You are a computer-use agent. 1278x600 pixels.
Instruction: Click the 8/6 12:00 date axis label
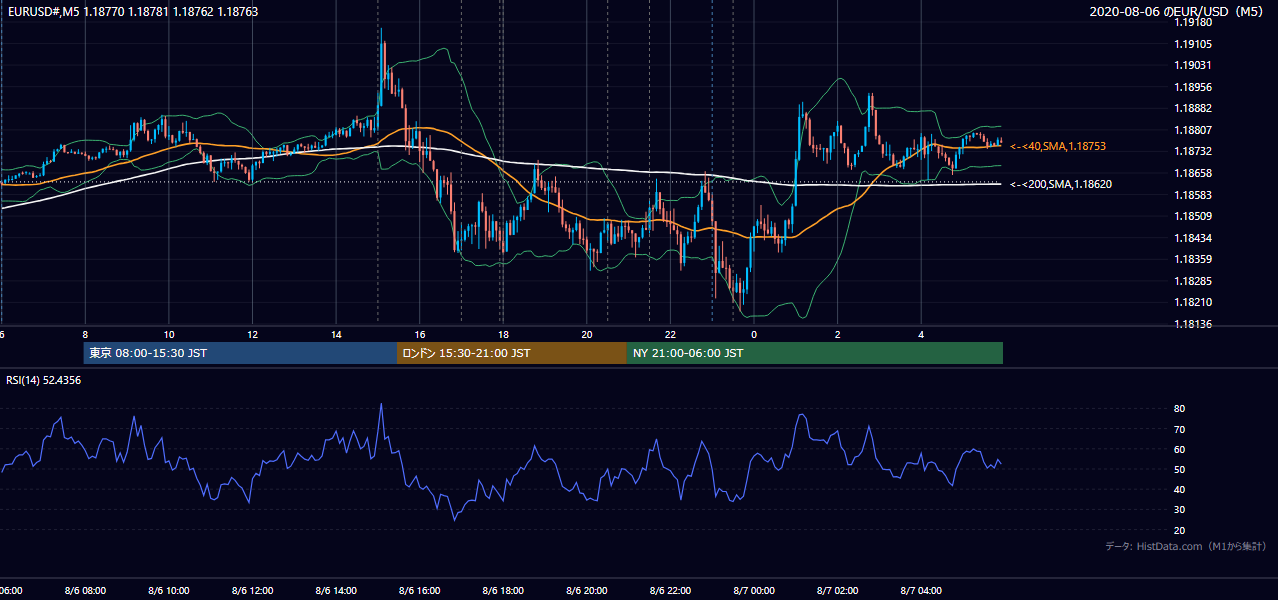[252, 591]
